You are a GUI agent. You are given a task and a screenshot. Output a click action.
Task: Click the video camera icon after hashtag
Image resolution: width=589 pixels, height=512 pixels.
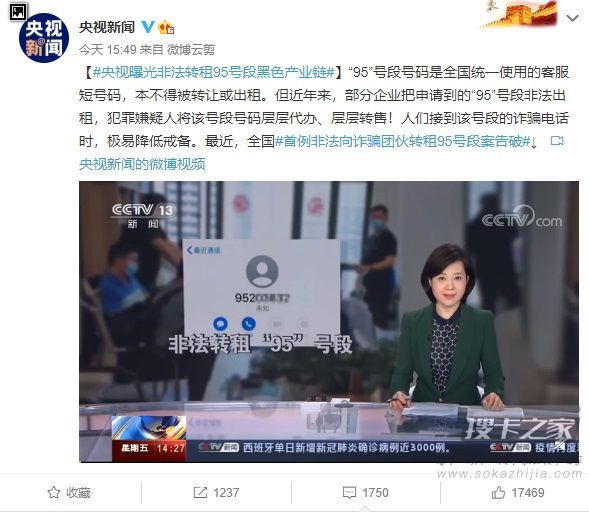[557, 141]
